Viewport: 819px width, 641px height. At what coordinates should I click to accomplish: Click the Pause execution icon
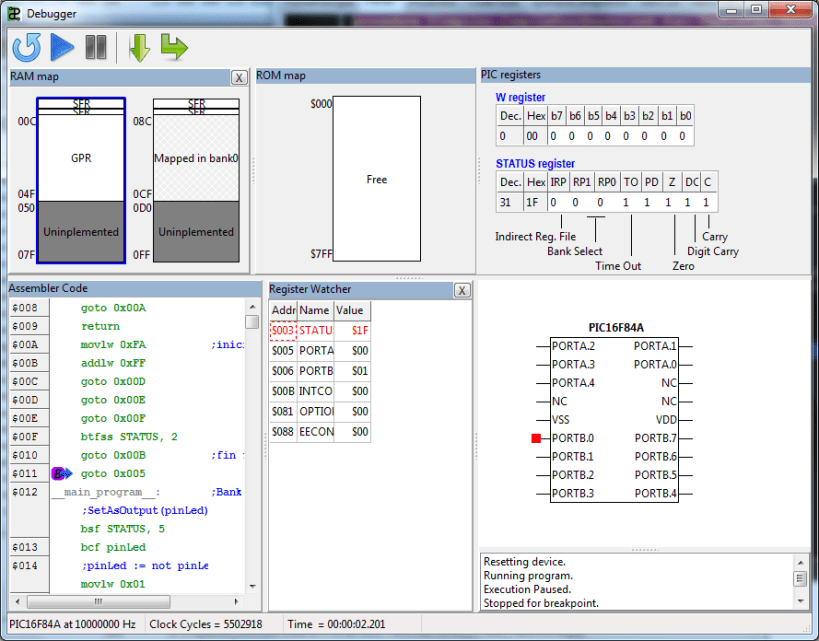click(96, 47)
